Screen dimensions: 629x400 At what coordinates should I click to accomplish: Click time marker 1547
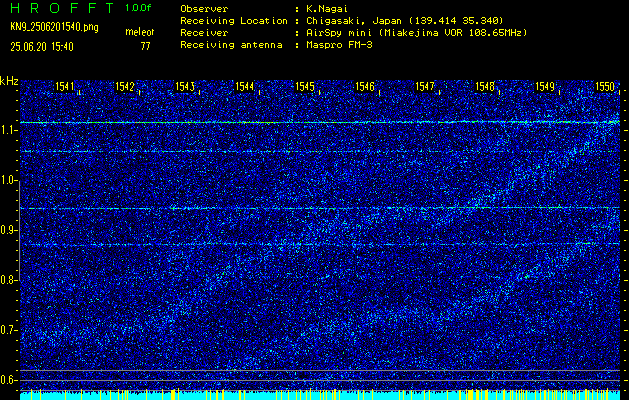click(x=425, y=86)
